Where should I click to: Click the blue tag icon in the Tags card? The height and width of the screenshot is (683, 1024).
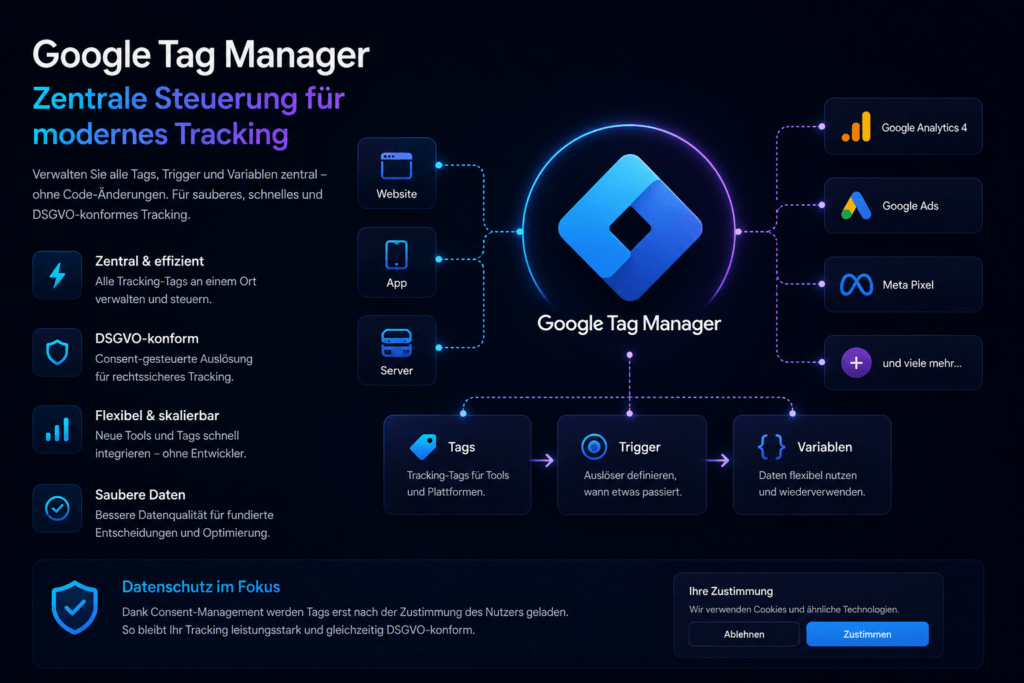pyautogui.click(x=423, y=447)
